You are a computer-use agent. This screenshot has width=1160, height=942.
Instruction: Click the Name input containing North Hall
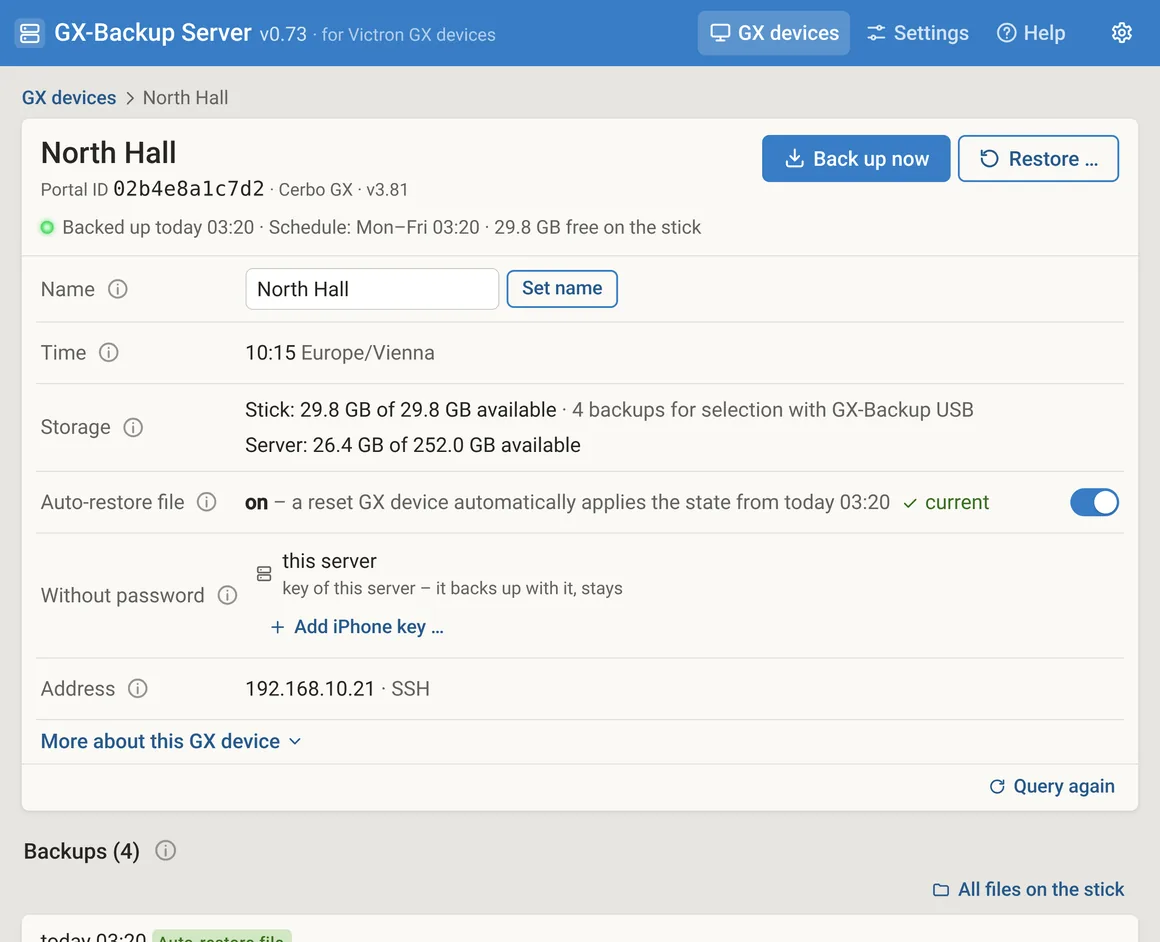pos(372,289)
